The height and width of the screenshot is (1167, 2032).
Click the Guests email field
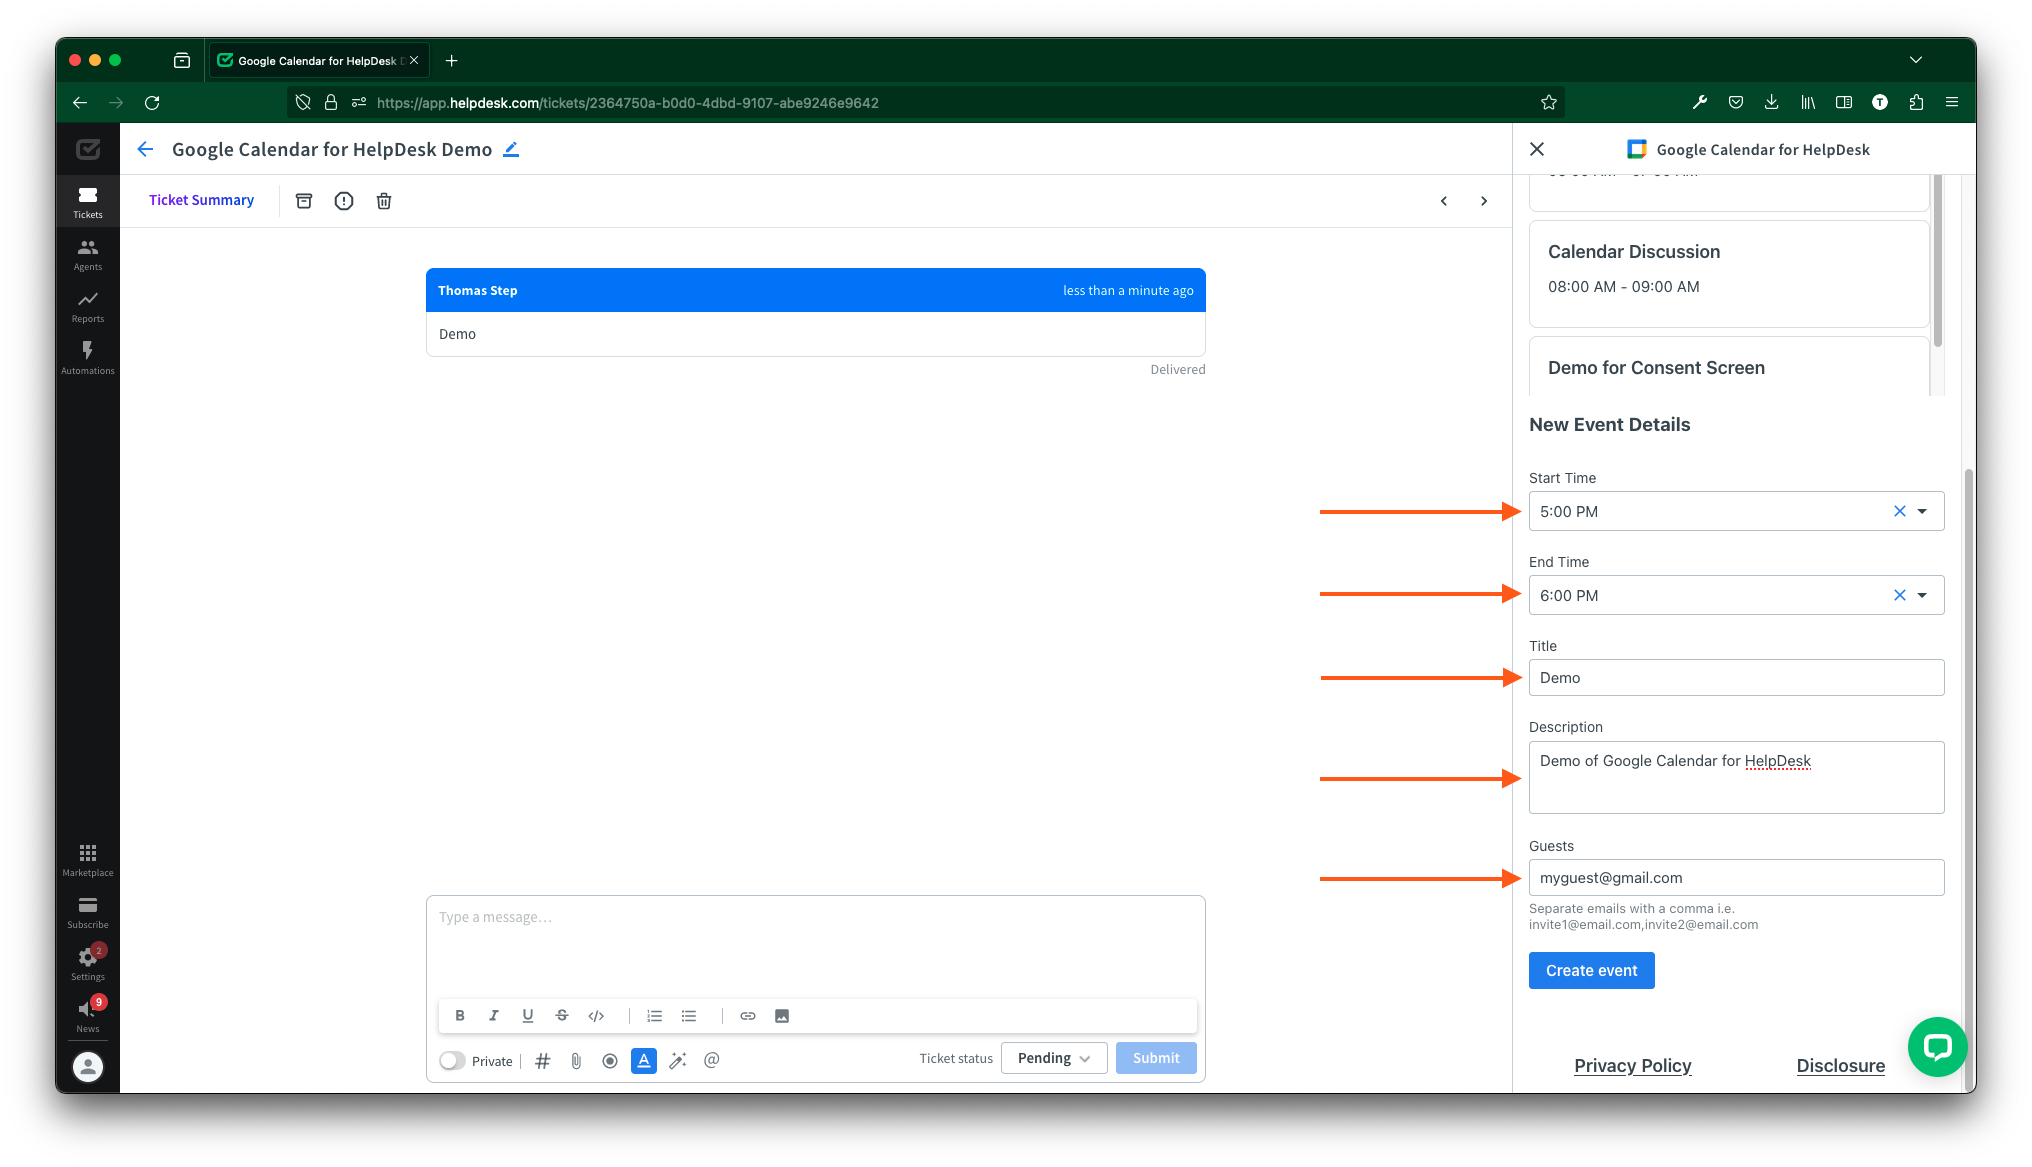(1736, 878)
